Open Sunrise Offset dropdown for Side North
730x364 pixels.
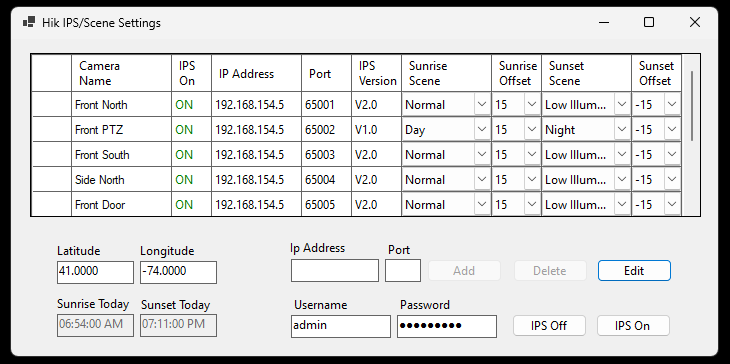[x=532, y=179]
